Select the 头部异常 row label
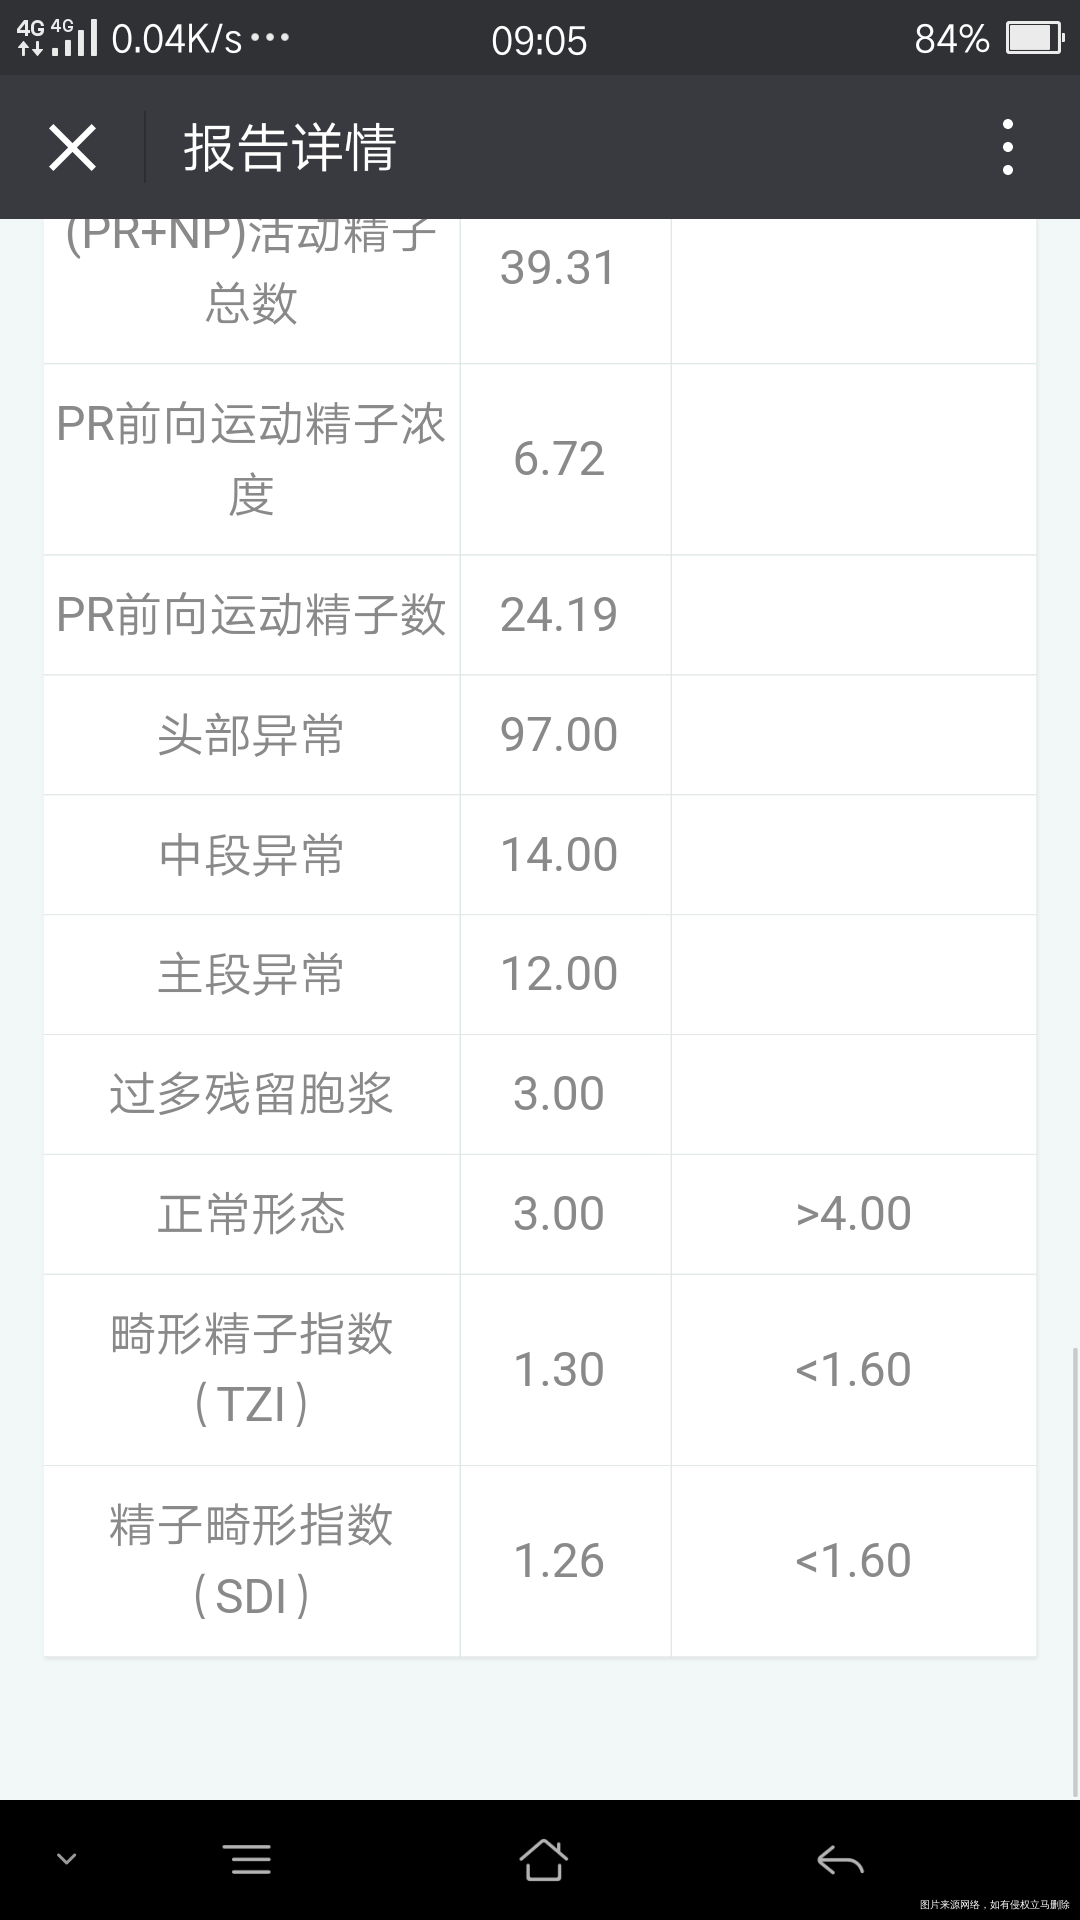 [x=251, y=735]
